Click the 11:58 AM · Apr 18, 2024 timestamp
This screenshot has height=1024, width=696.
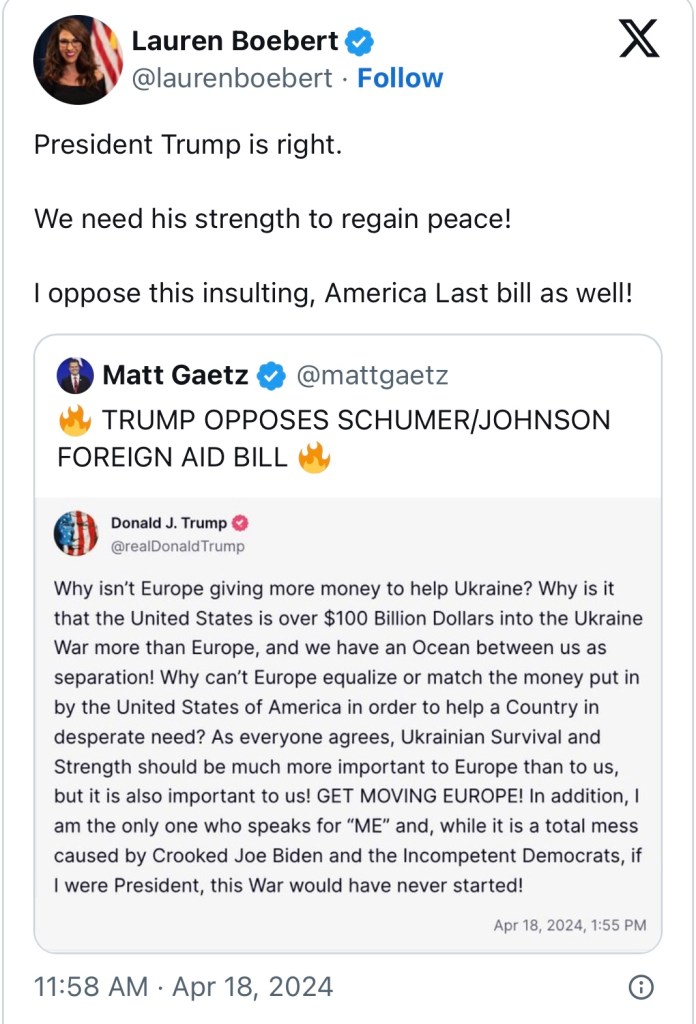click(183, 987)
